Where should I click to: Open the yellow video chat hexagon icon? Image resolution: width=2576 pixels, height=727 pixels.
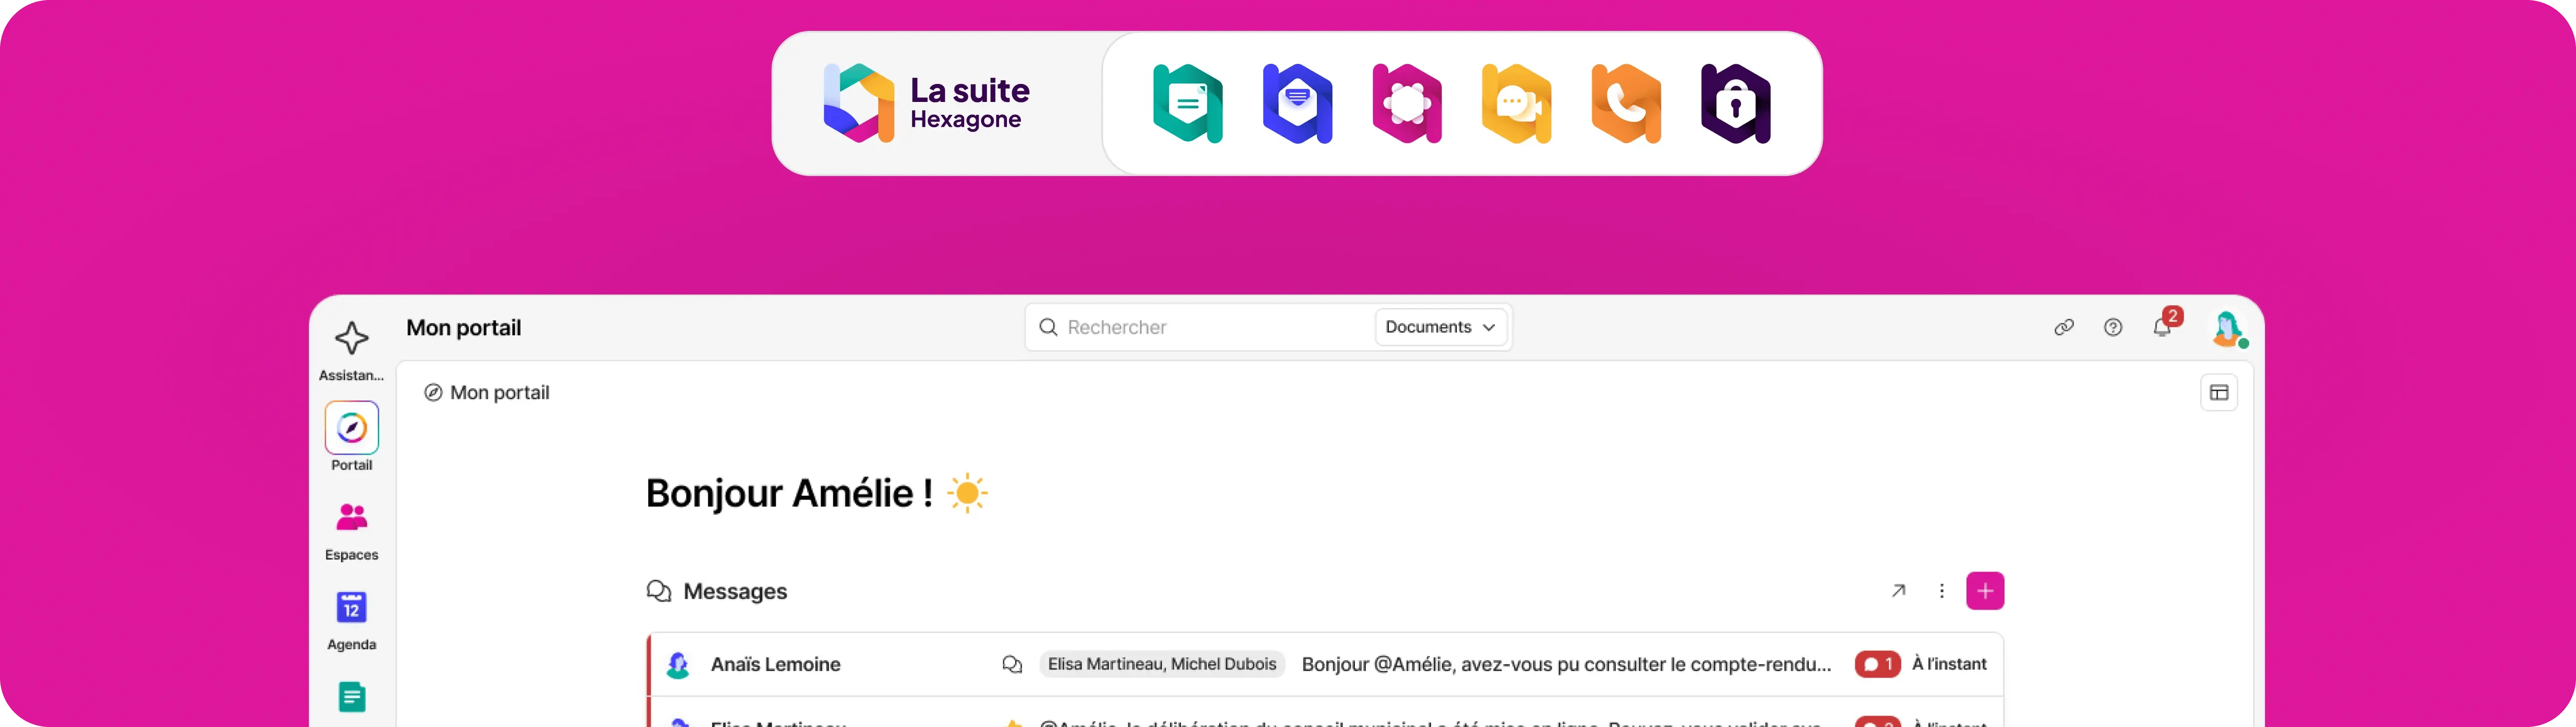click(x=1516, y=103)
